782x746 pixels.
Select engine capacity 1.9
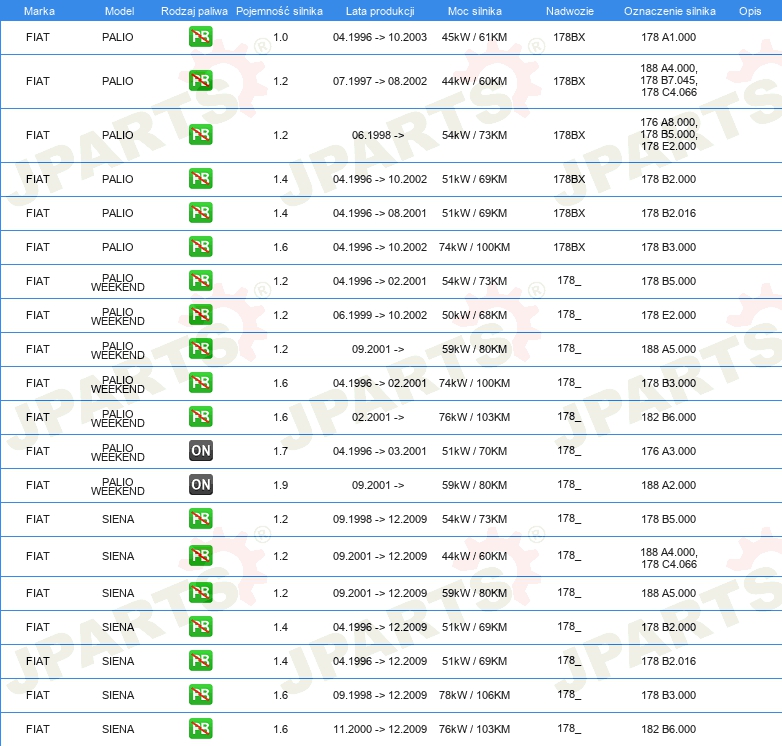pyautogui.click(x=280, y=485)
